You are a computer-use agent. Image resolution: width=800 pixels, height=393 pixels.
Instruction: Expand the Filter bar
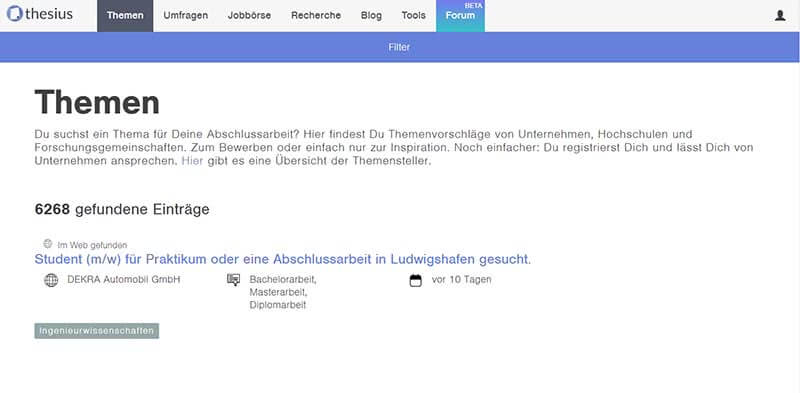click(400, 47)
